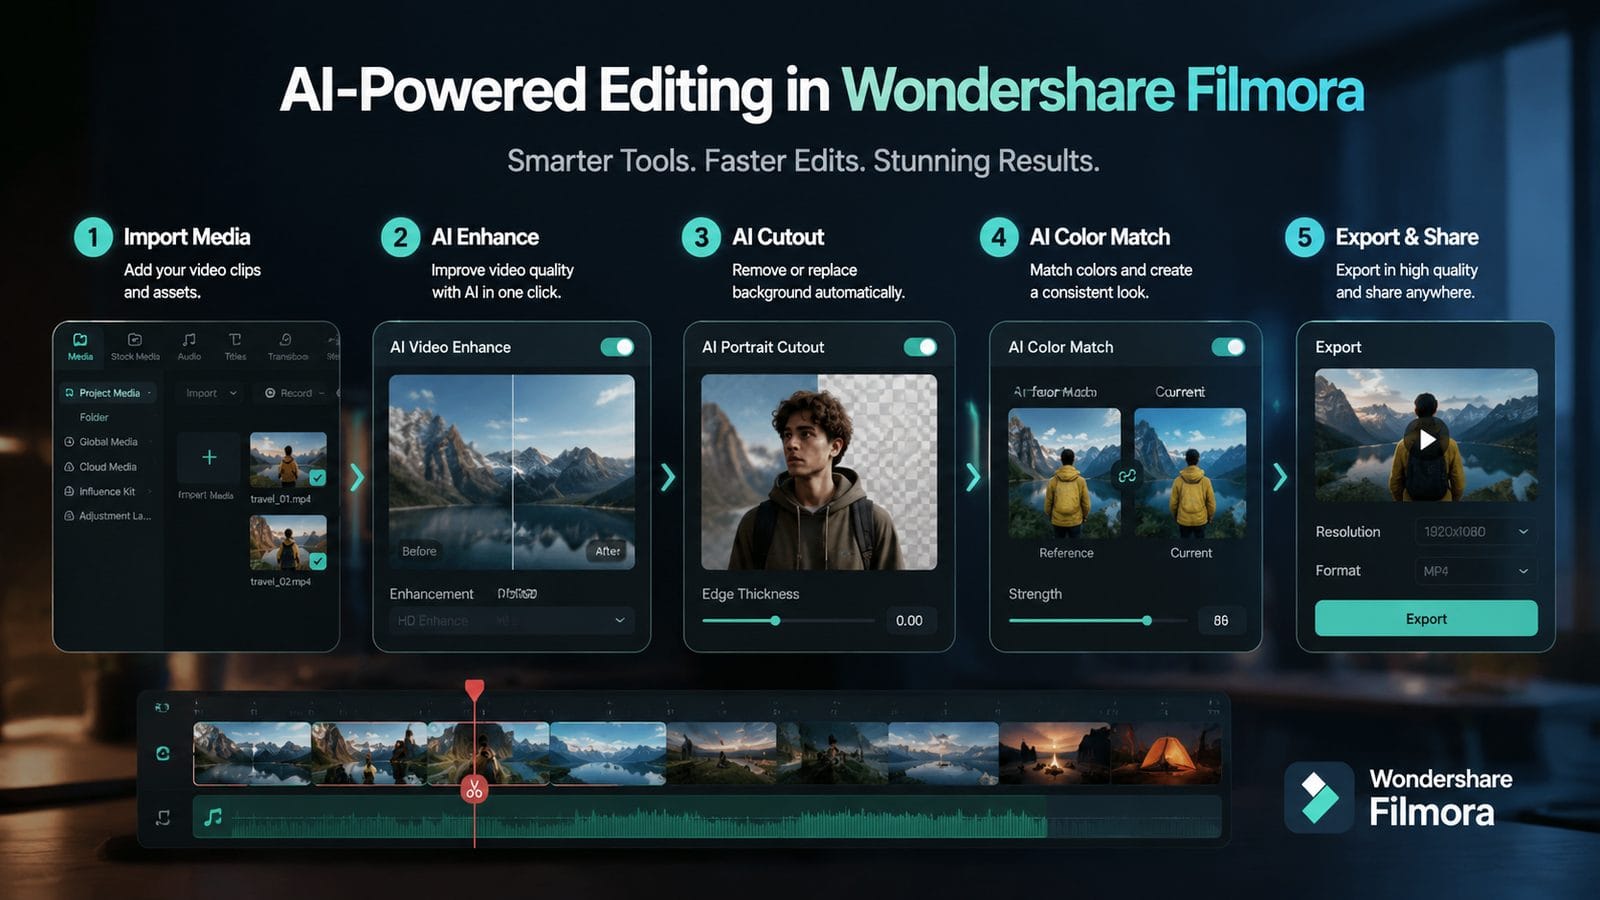The image size is (1600, 900).
Task: Switch to the Titles tab
Action: pyautogui.click(x=235, y=347)
